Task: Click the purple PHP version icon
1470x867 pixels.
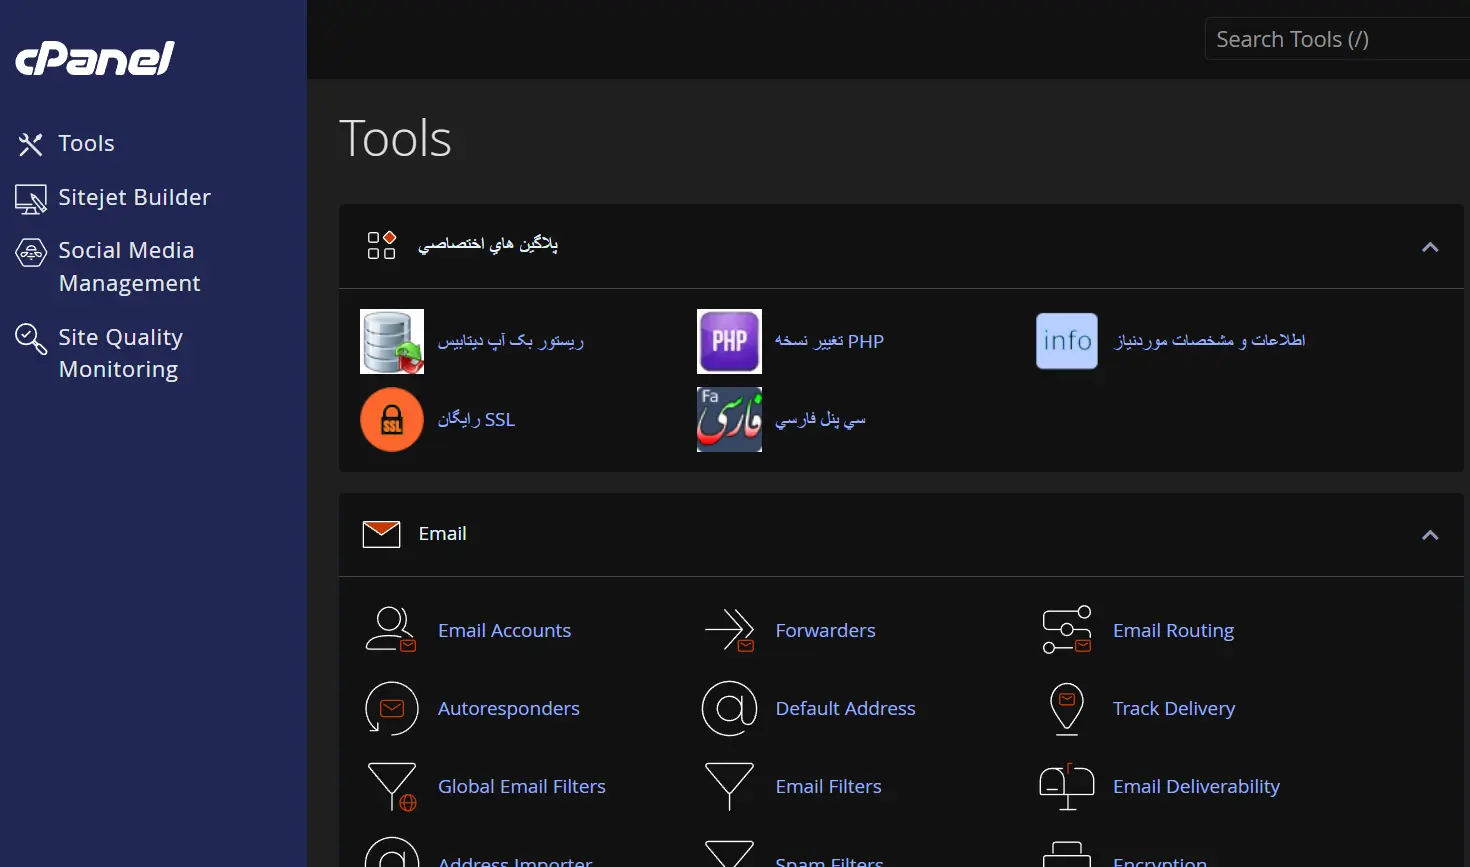Action: pos(729,341)
